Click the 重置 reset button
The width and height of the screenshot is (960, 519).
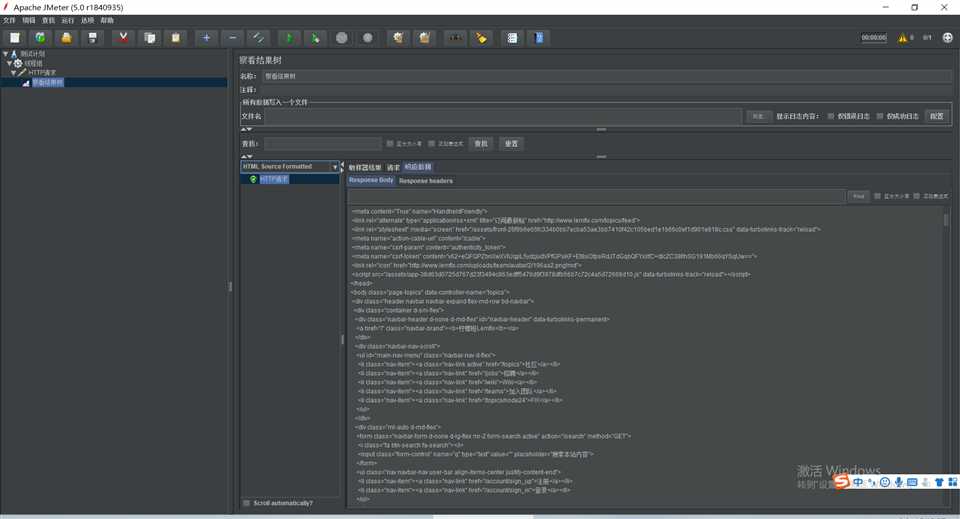point(511,144)
